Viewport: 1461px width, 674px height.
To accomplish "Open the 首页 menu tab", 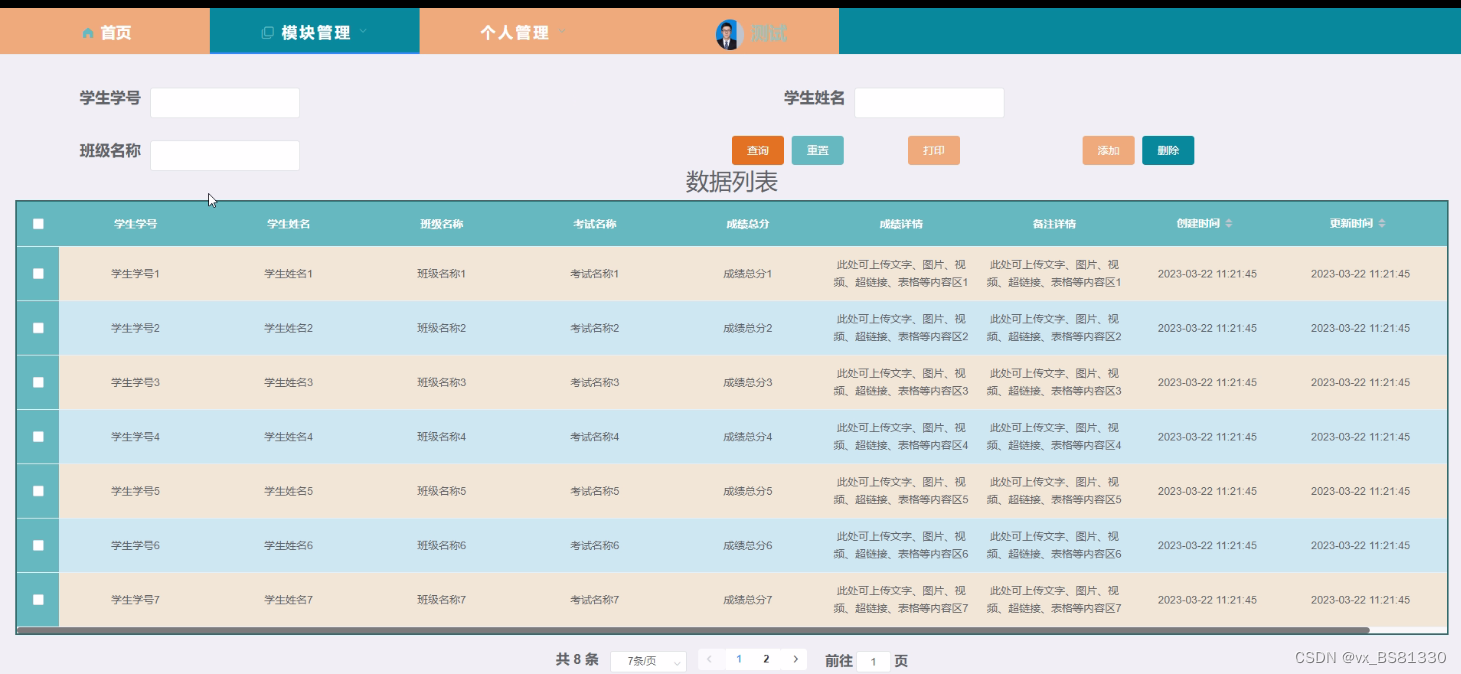I will coord(105,32).
